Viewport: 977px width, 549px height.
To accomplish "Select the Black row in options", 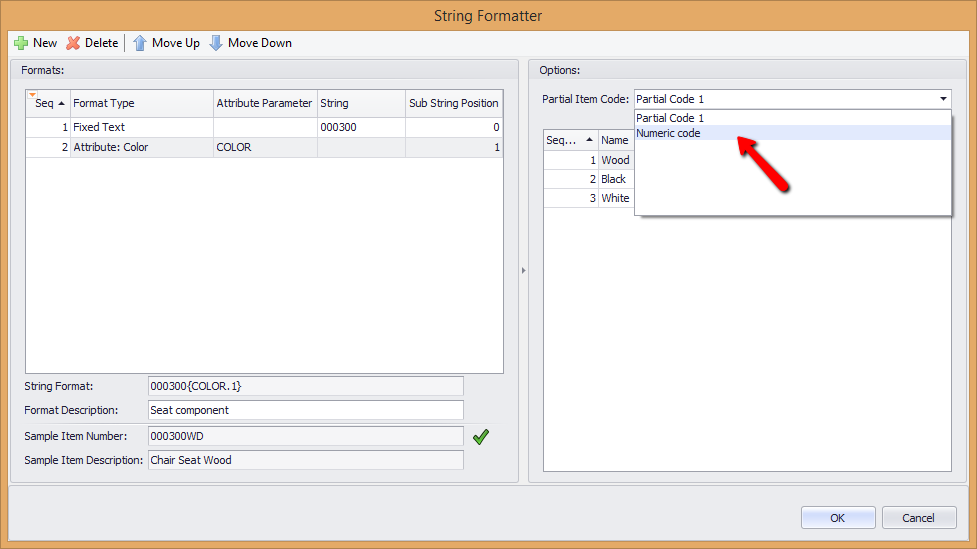I will (x=589, y=179).
